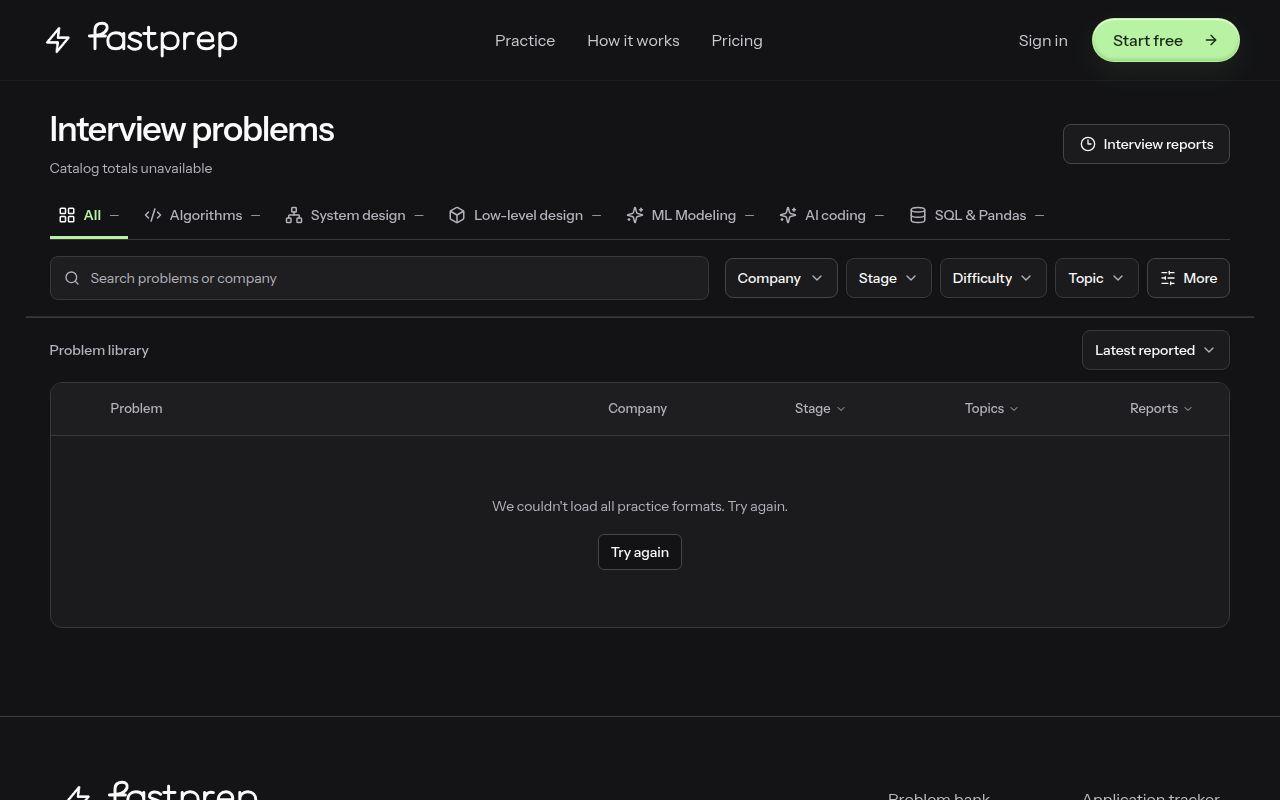The image size is (1280, 800).
Task: Open the Topic filter dropdown
Action: coord(1097,278)
